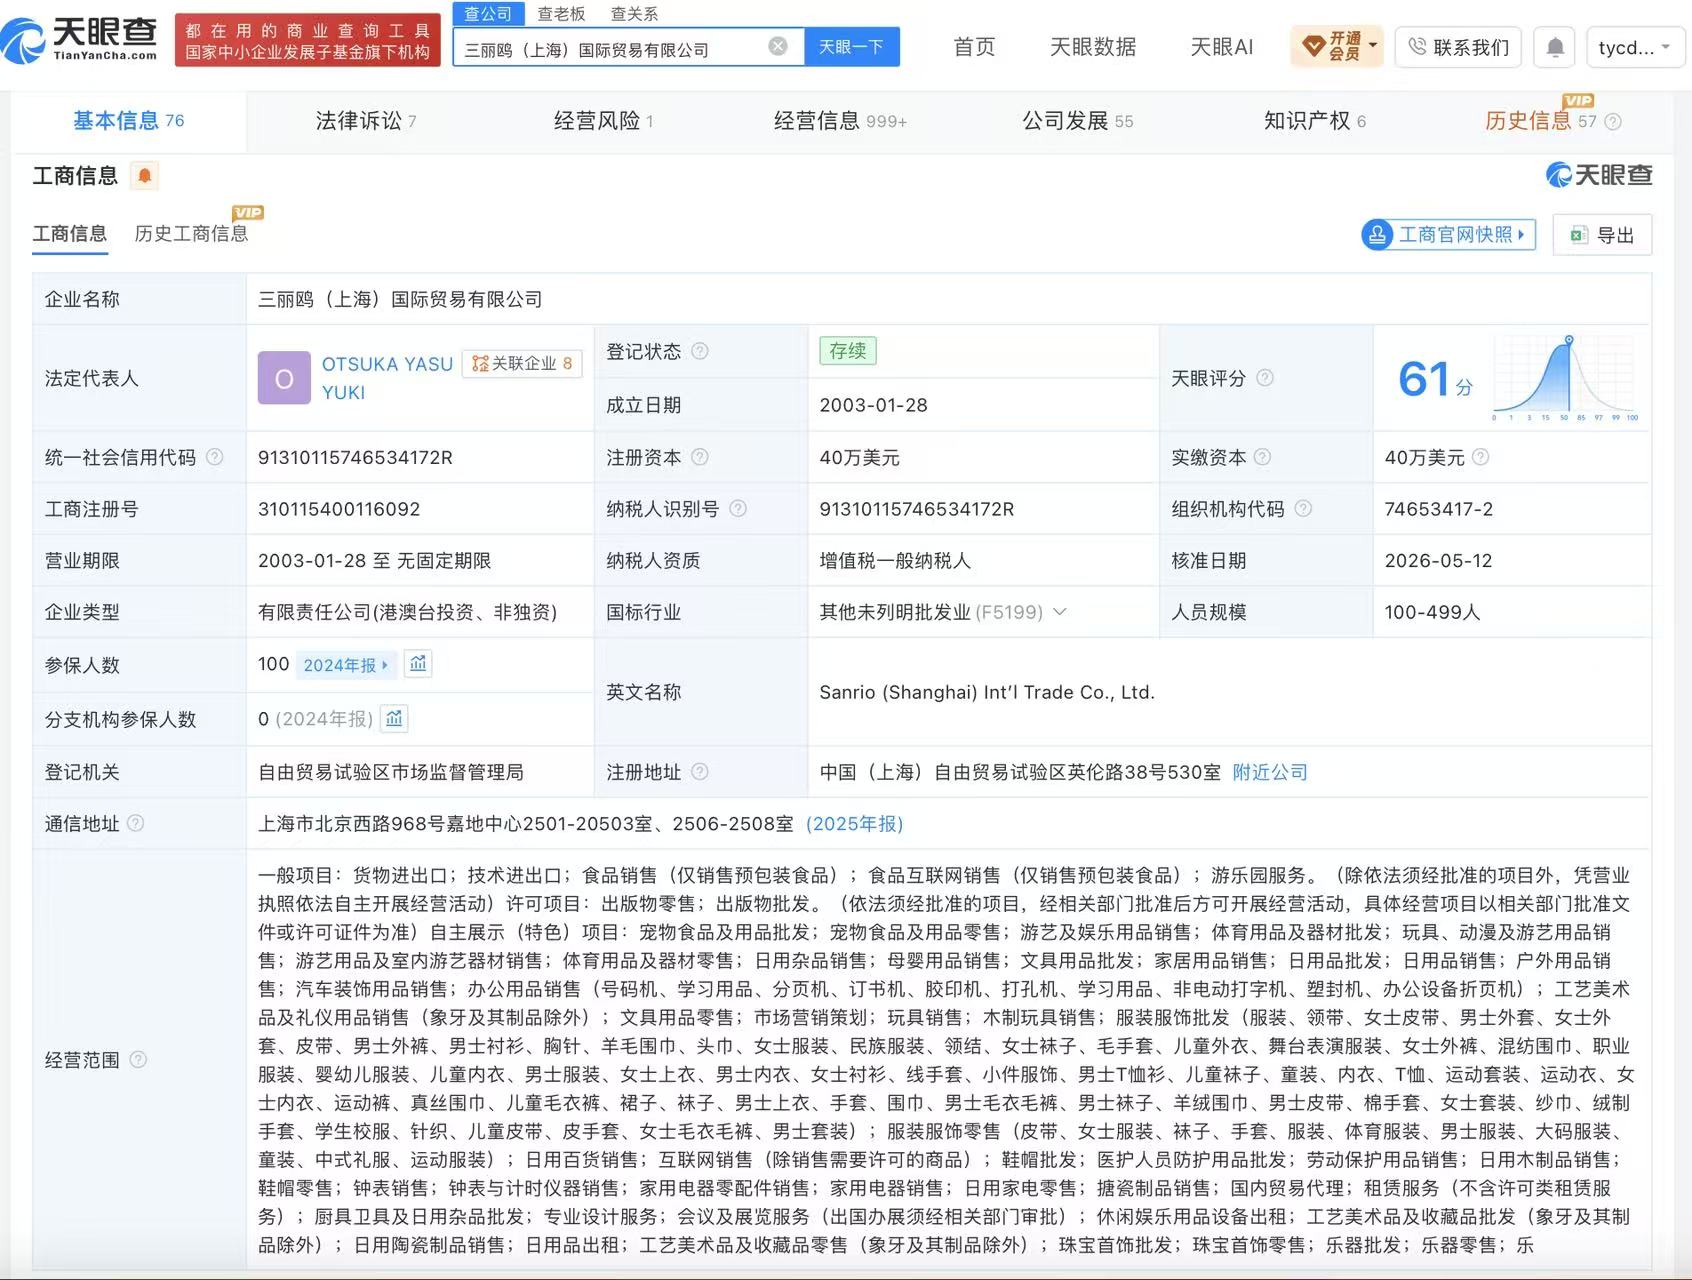Click the legal representative avatar O
The height and width of the screenshot is (1280, 1692).
pyautogui.click(x=284, y=378)
